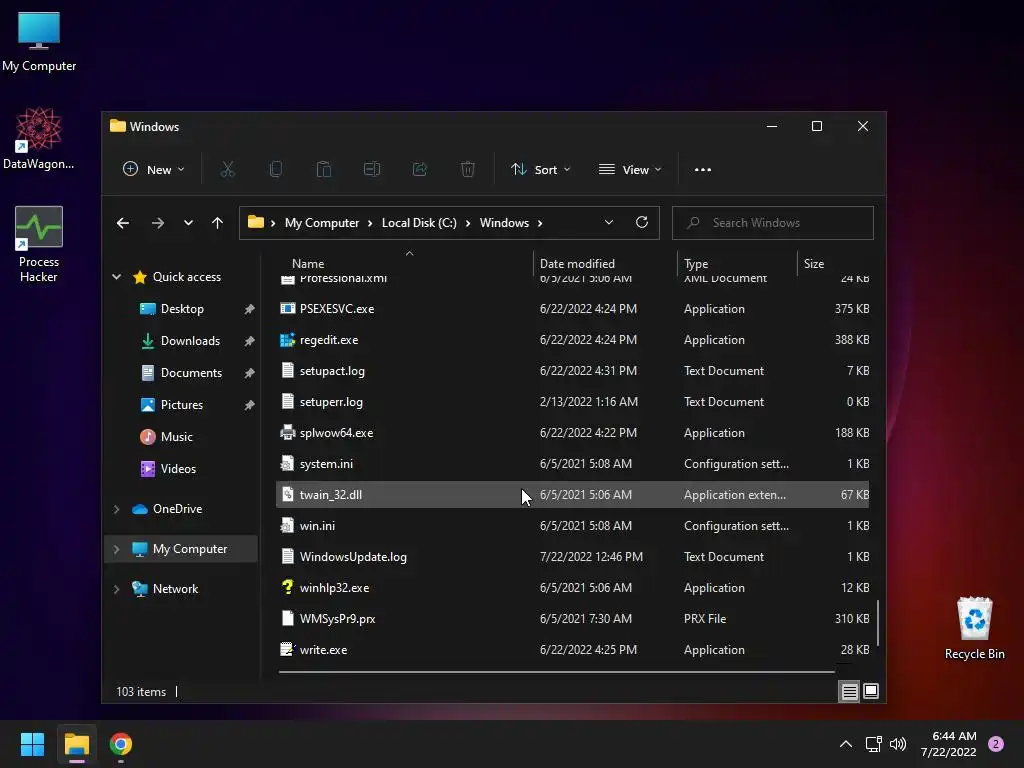Click the Cut scissors icon in toolbar
Image resolution: width=1024 pixels, height=768 pixels.
[x=227, y=170]
